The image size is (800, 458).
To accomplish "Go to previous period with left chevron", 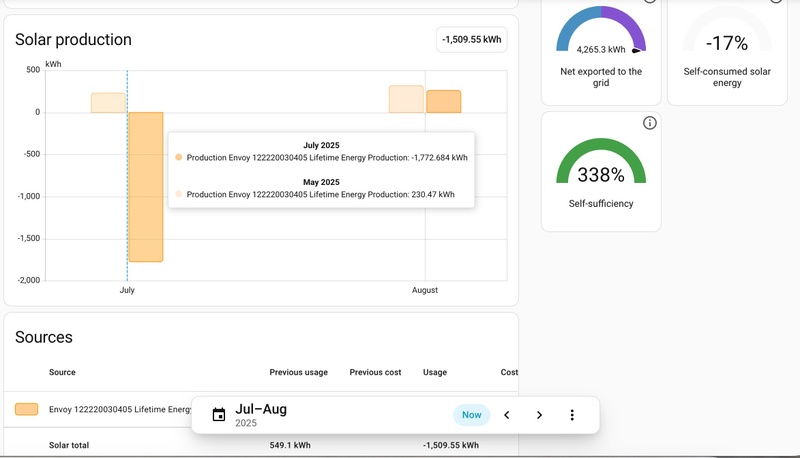I will [507, 415].
